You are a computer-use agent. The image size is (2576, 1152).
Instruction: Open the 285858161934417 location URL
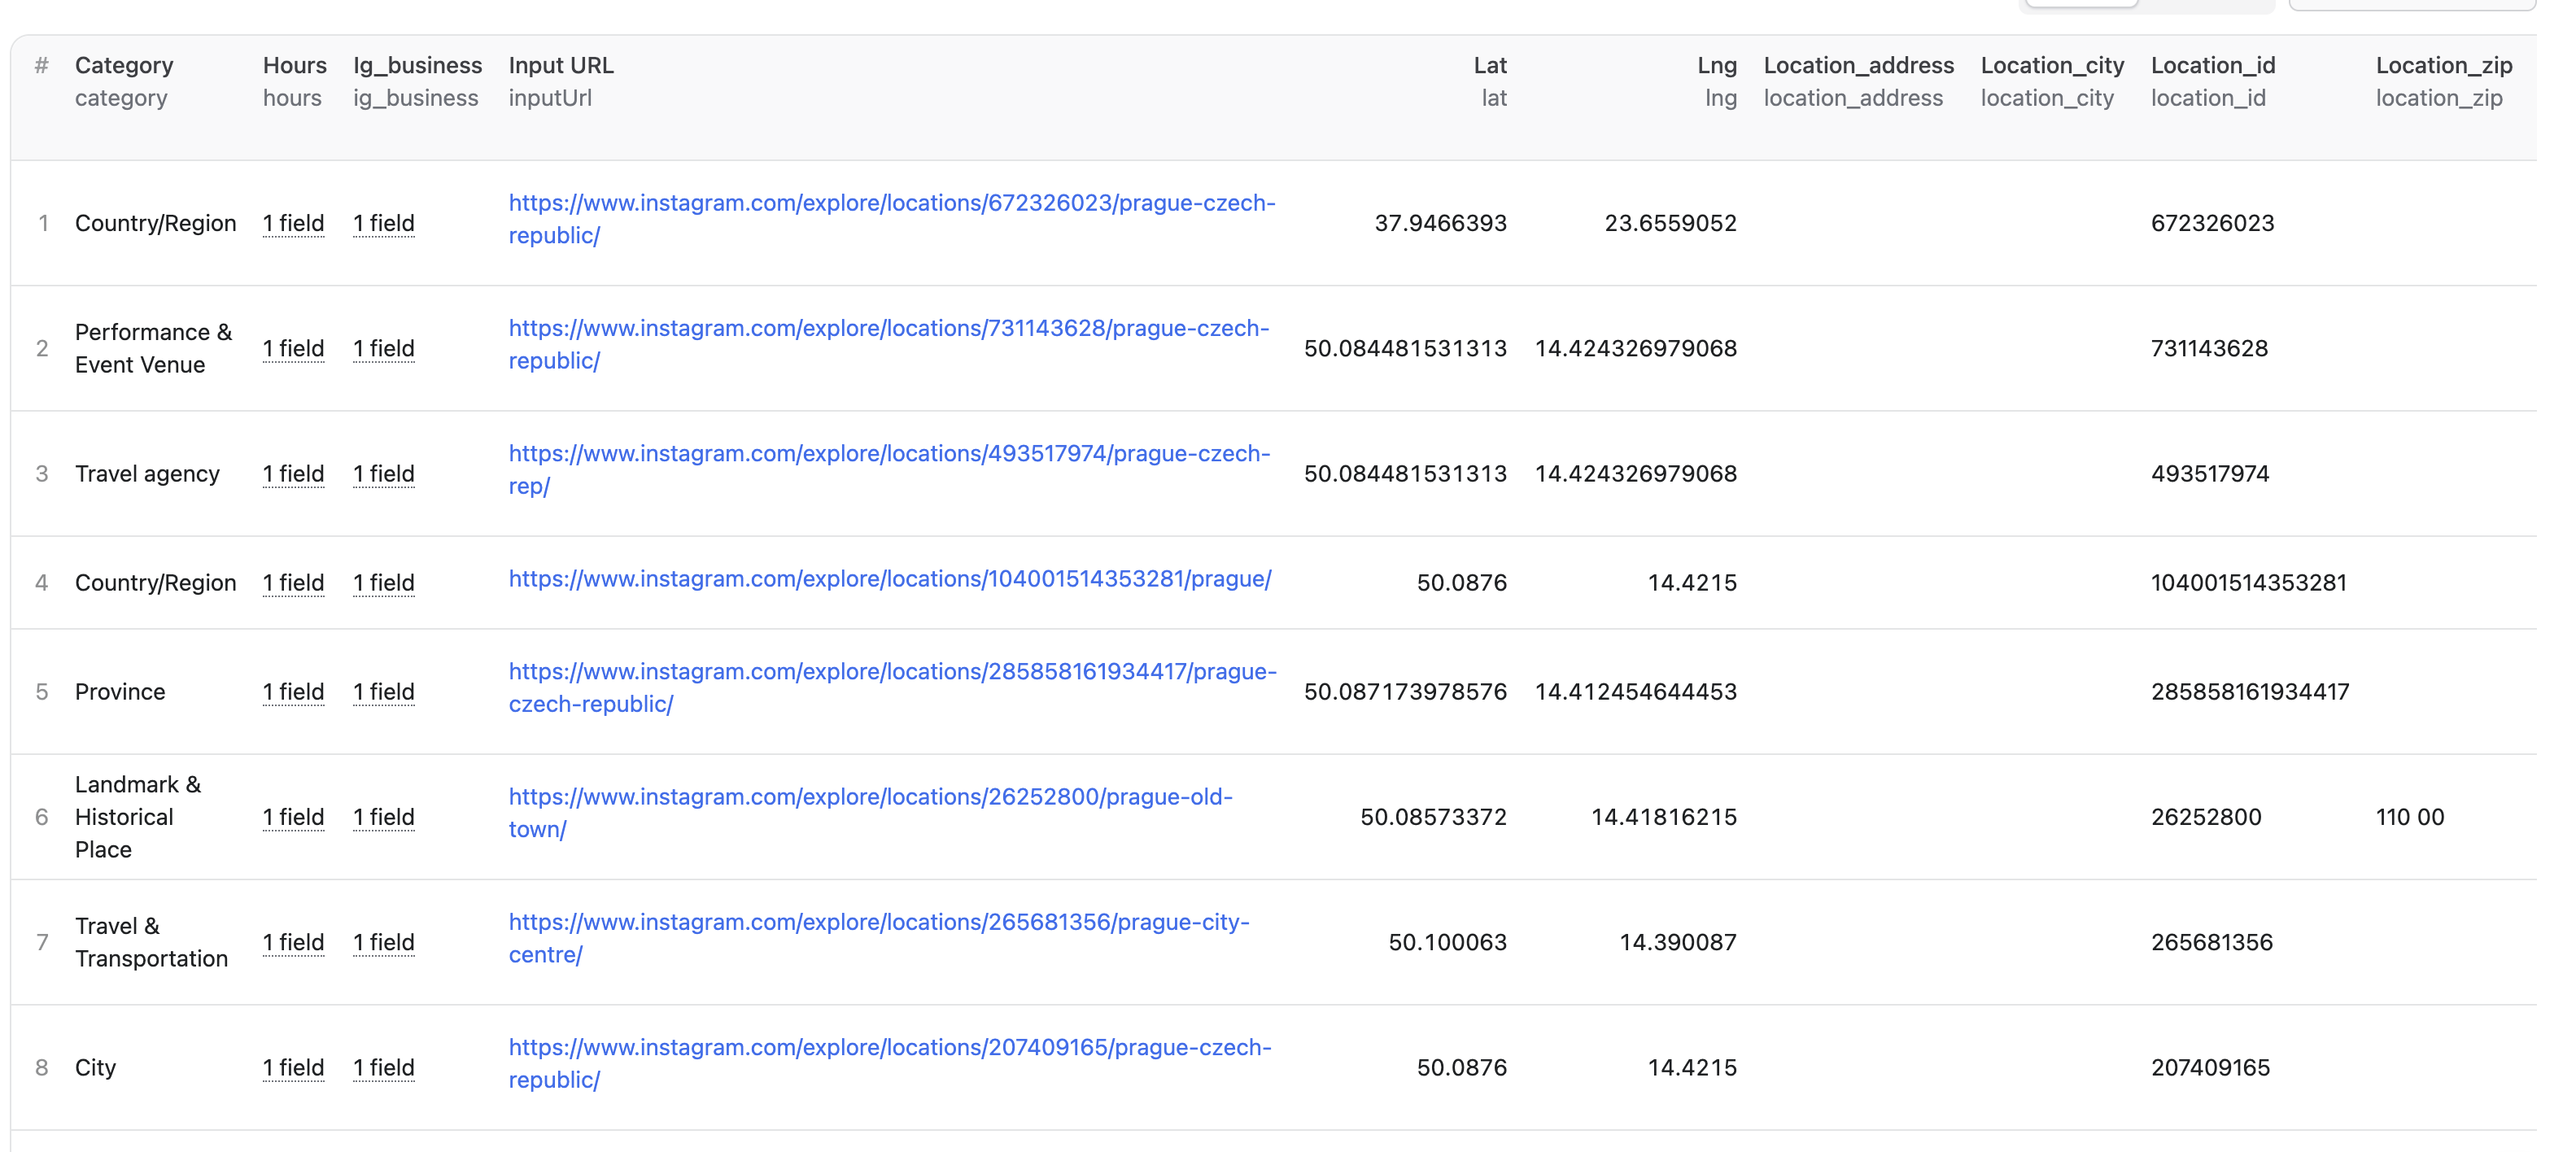point(891,672)
